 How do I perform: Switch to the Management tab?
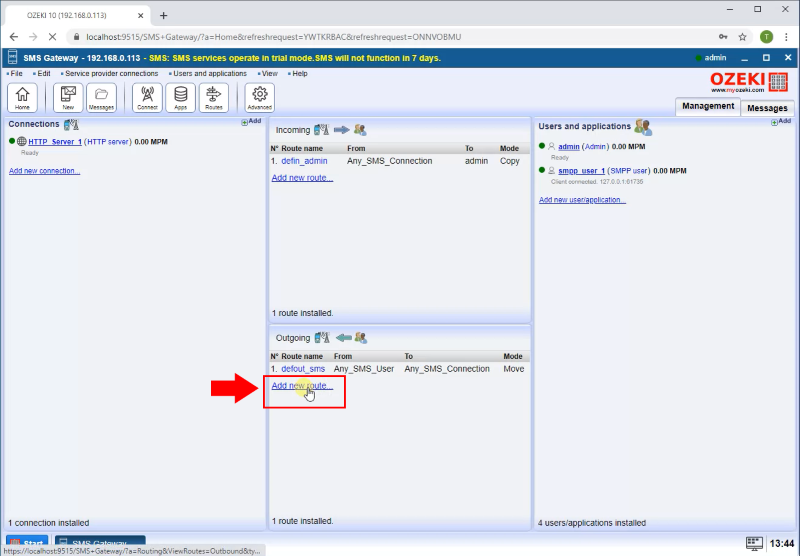(x=708, y=106)
